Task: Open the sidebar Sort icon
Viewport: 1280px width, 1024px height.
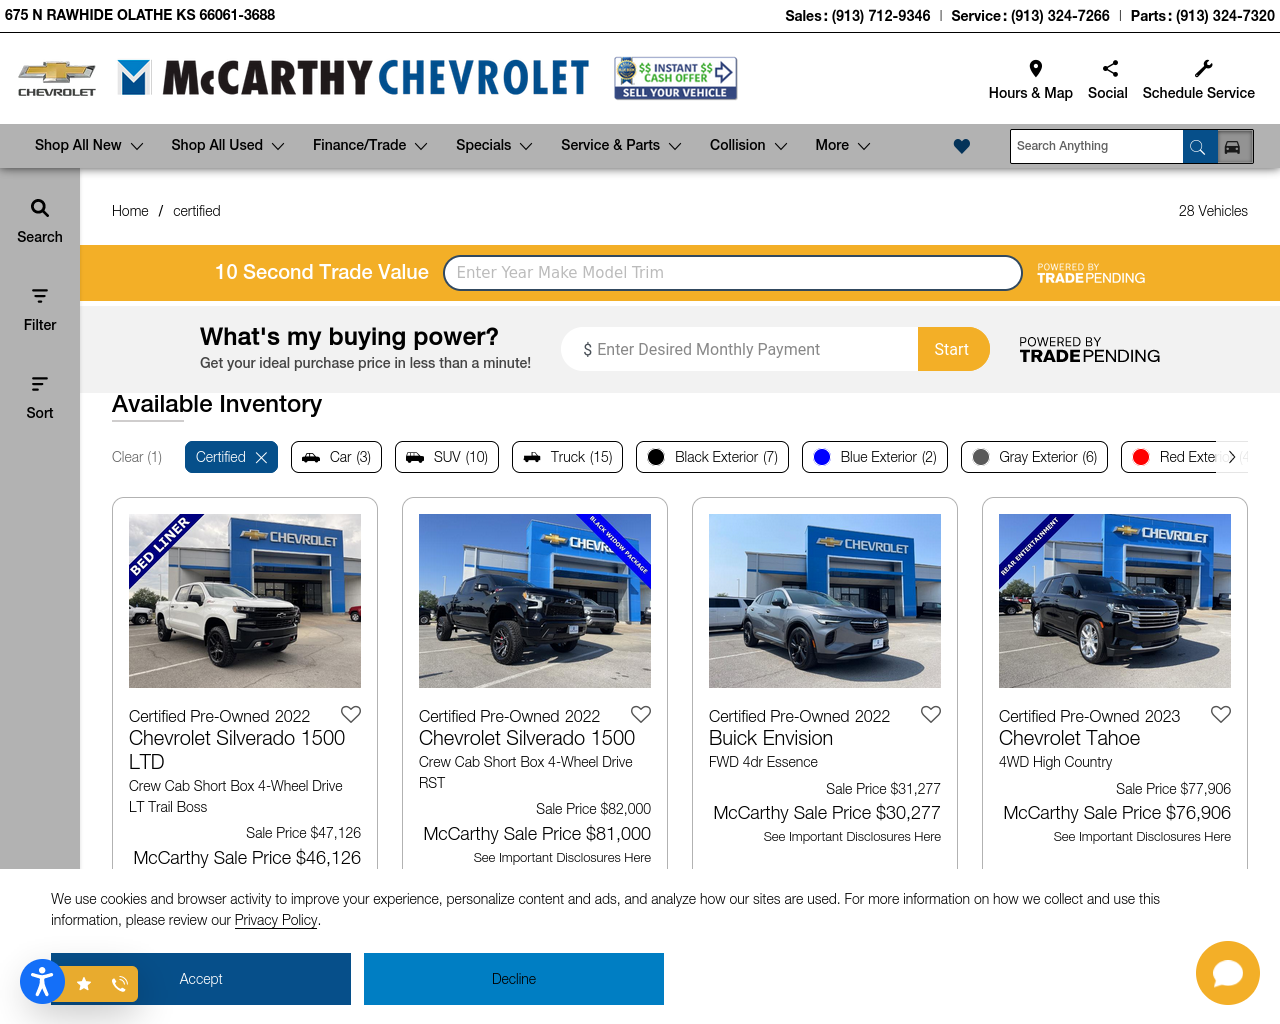Action: [40, 384]
